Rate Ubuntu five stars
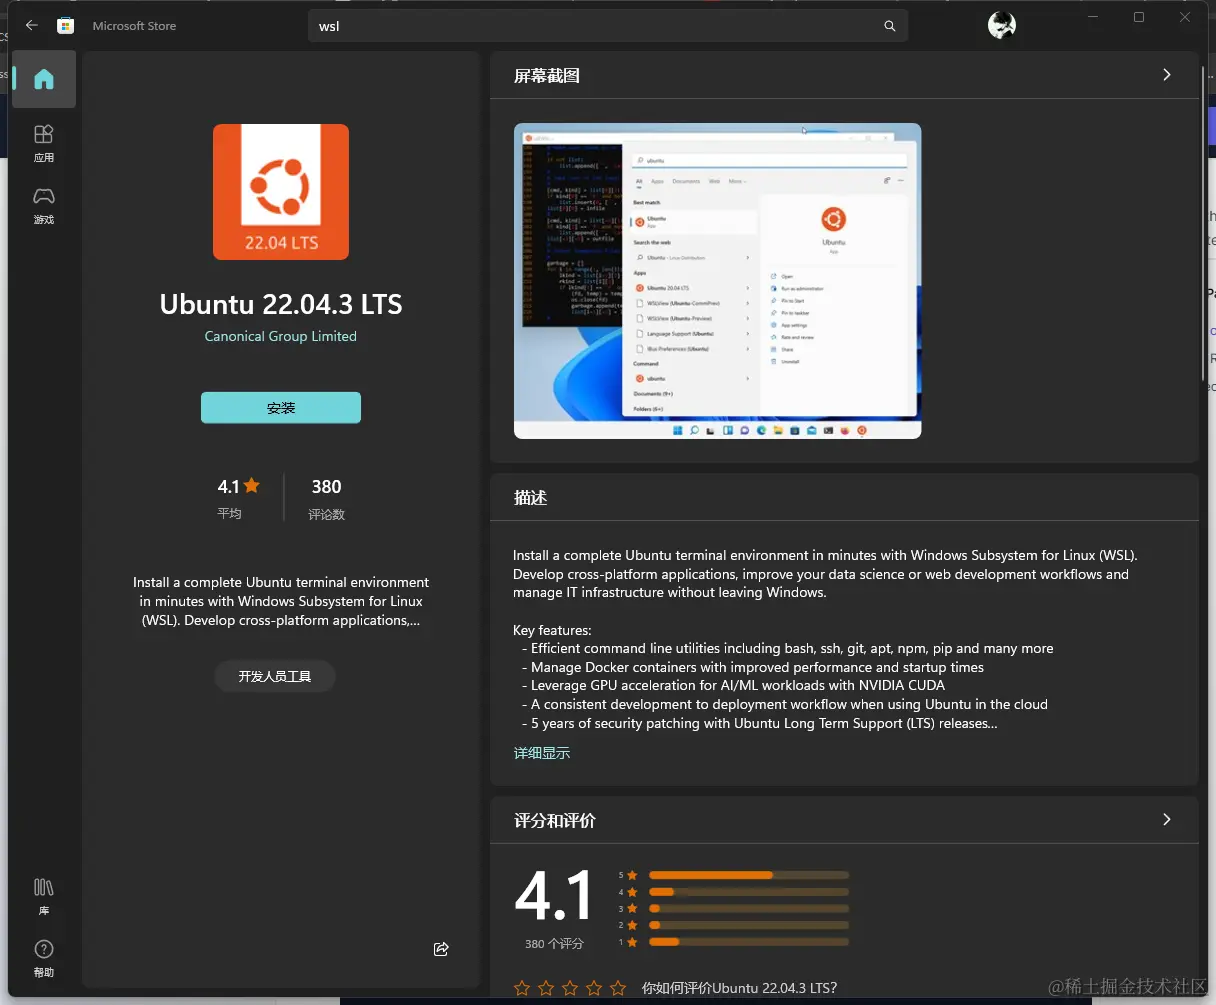 click(618, 988)
